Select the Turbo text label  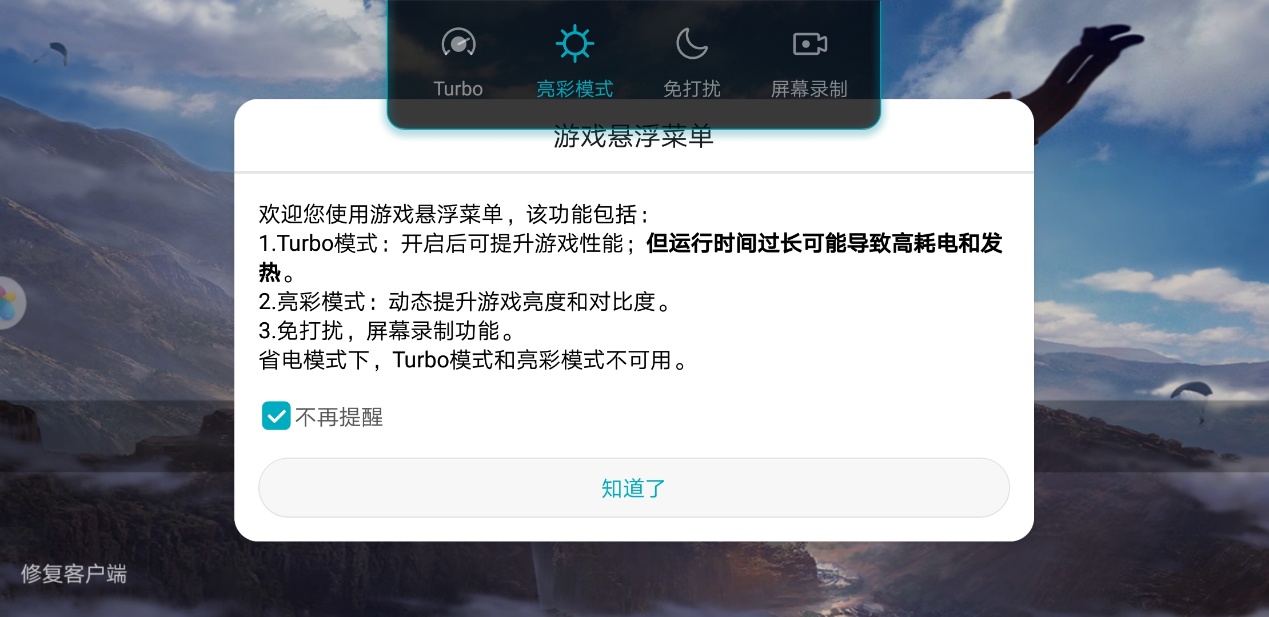[458, 89]
